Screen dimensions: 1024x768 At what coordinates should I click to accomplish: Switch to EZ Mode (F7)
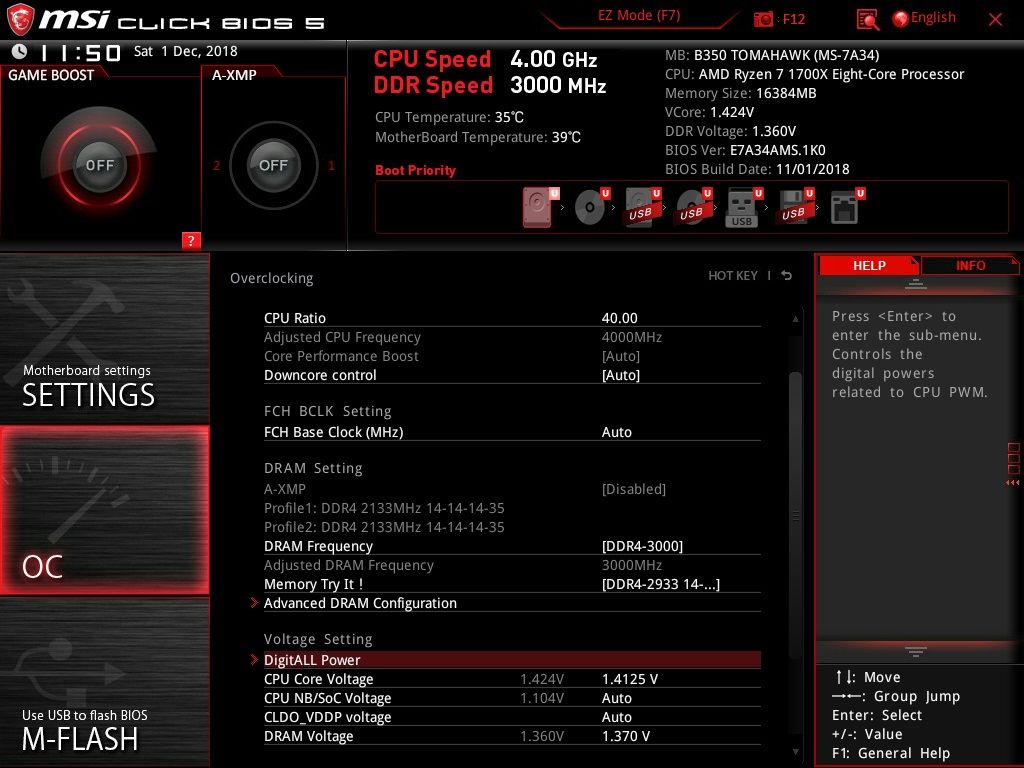click(x=639, y=16)
